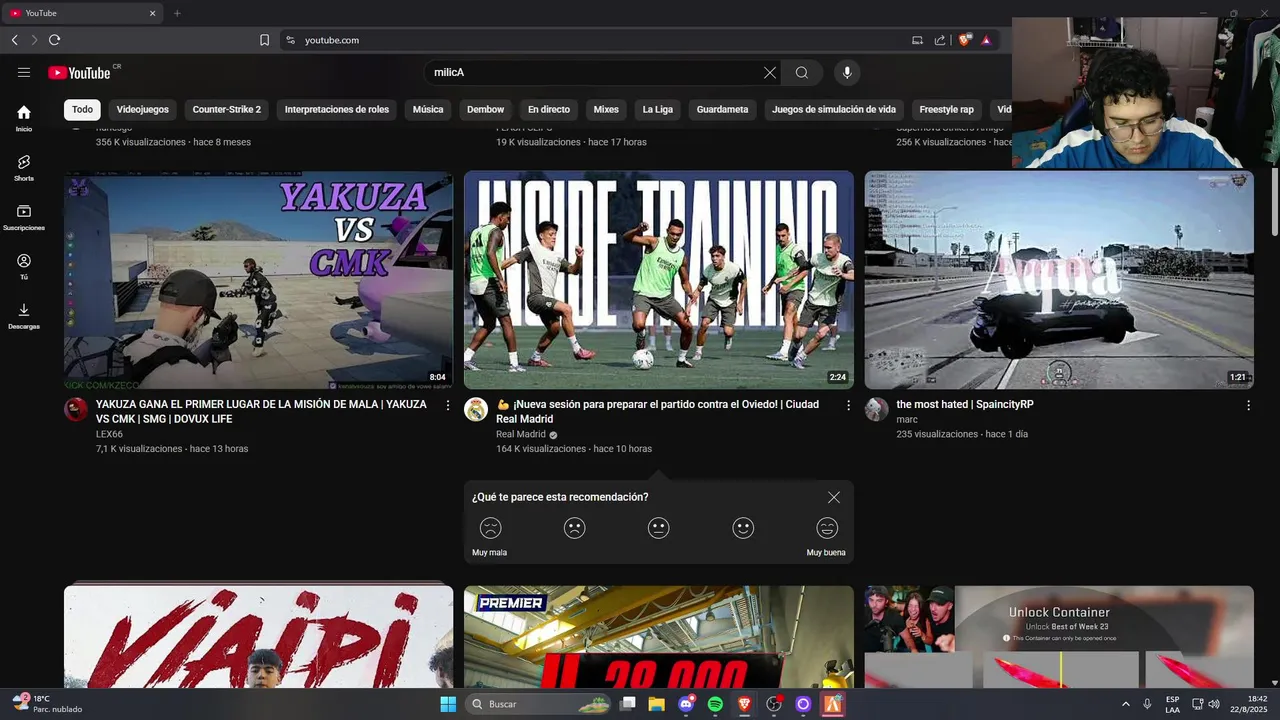Open a new browser tab
Image resolution: width=1280 pixels, height=720 pixels.
[177, 13]
